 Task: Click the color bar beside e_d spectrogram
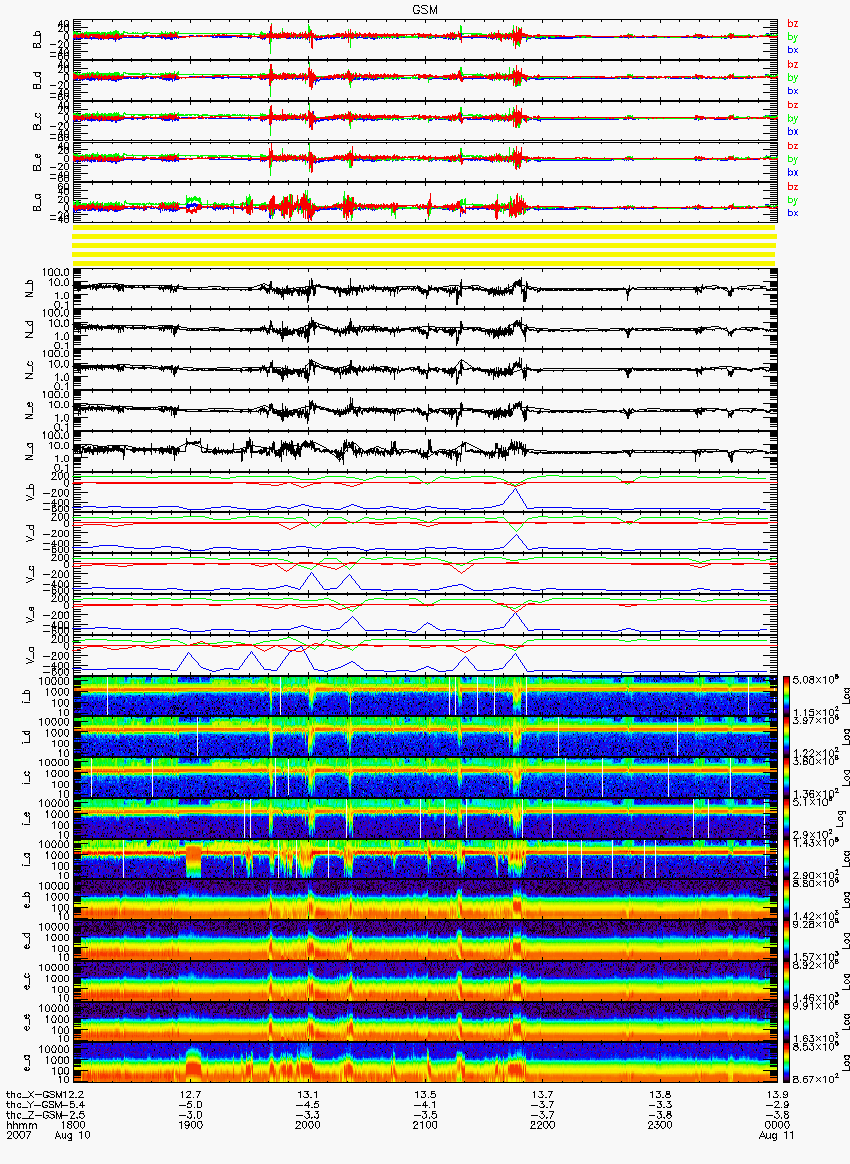(786, 941)
